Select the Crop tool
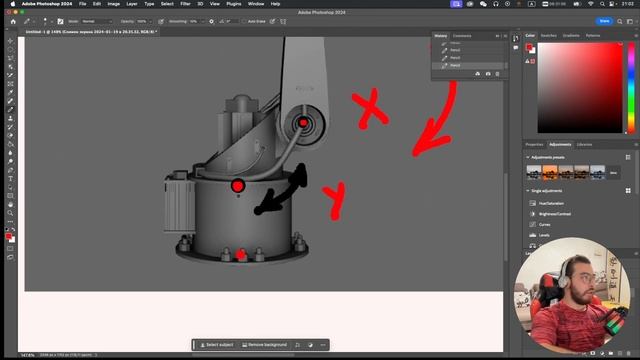 click(x=10, y=76)
